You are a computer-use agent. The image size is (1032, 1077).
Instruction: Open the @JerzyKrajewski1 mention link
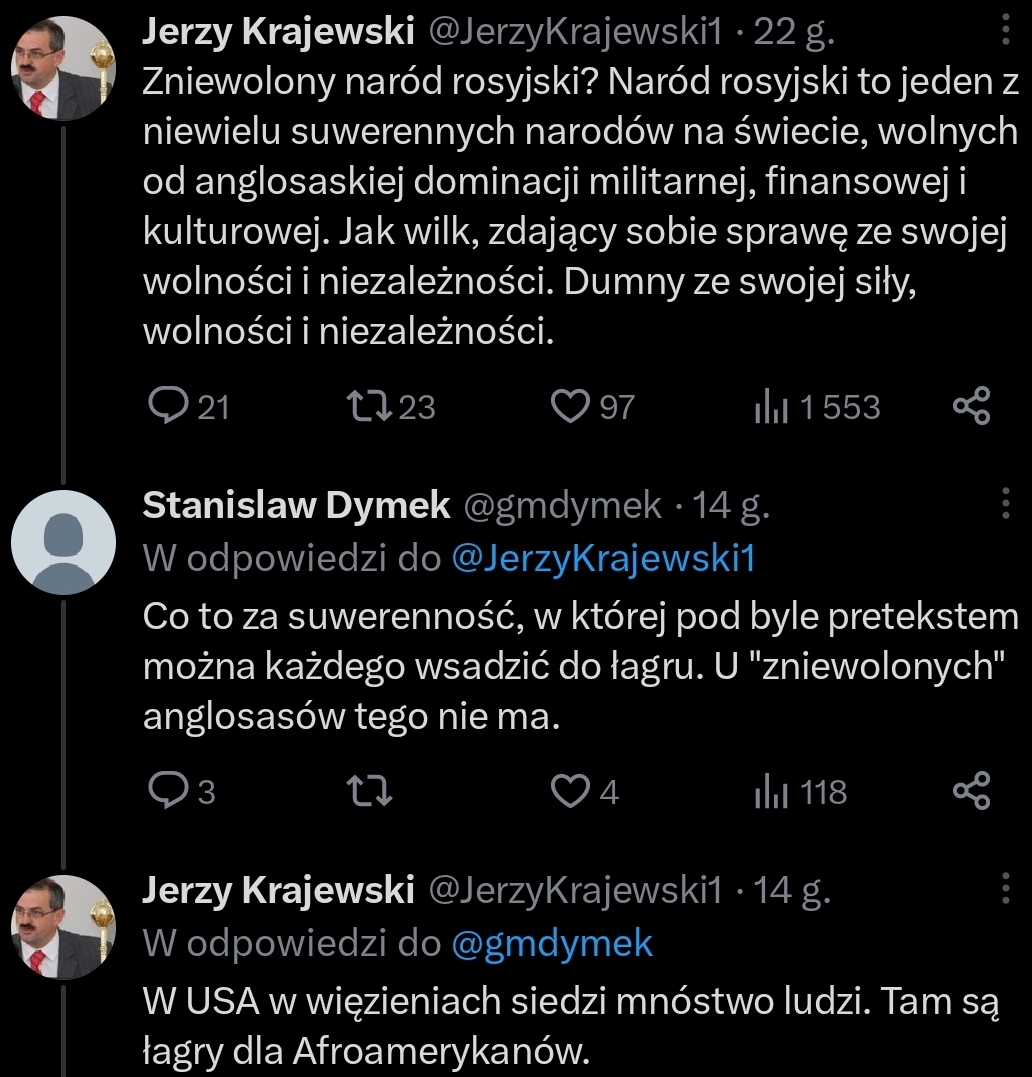(x=603, y=559)
